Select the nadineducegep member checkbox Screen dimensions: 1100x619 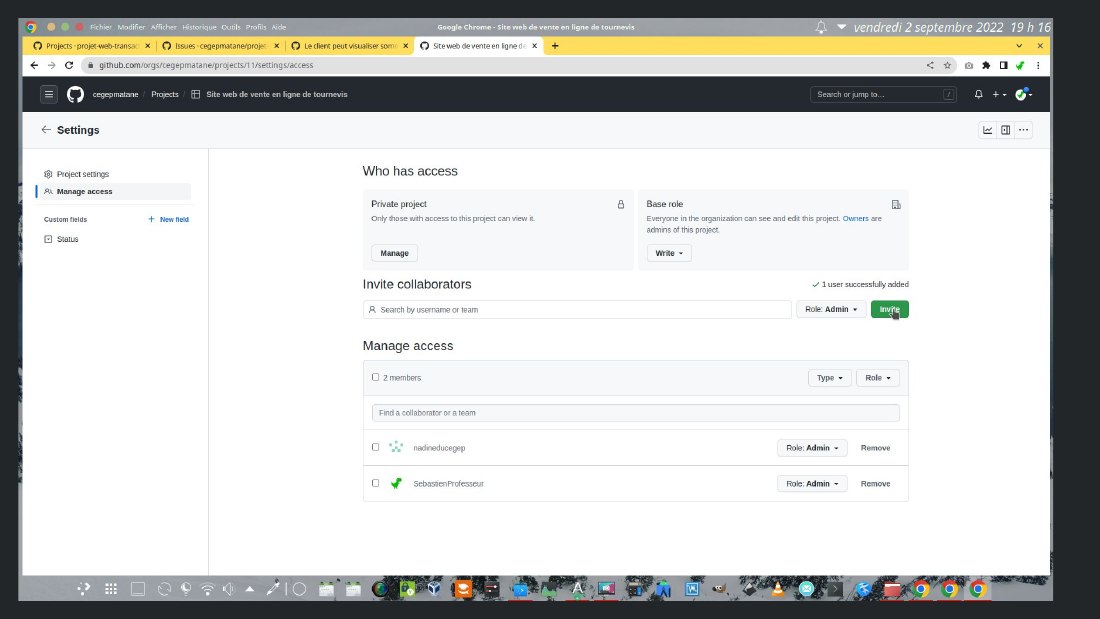click(x=375, y=447)
